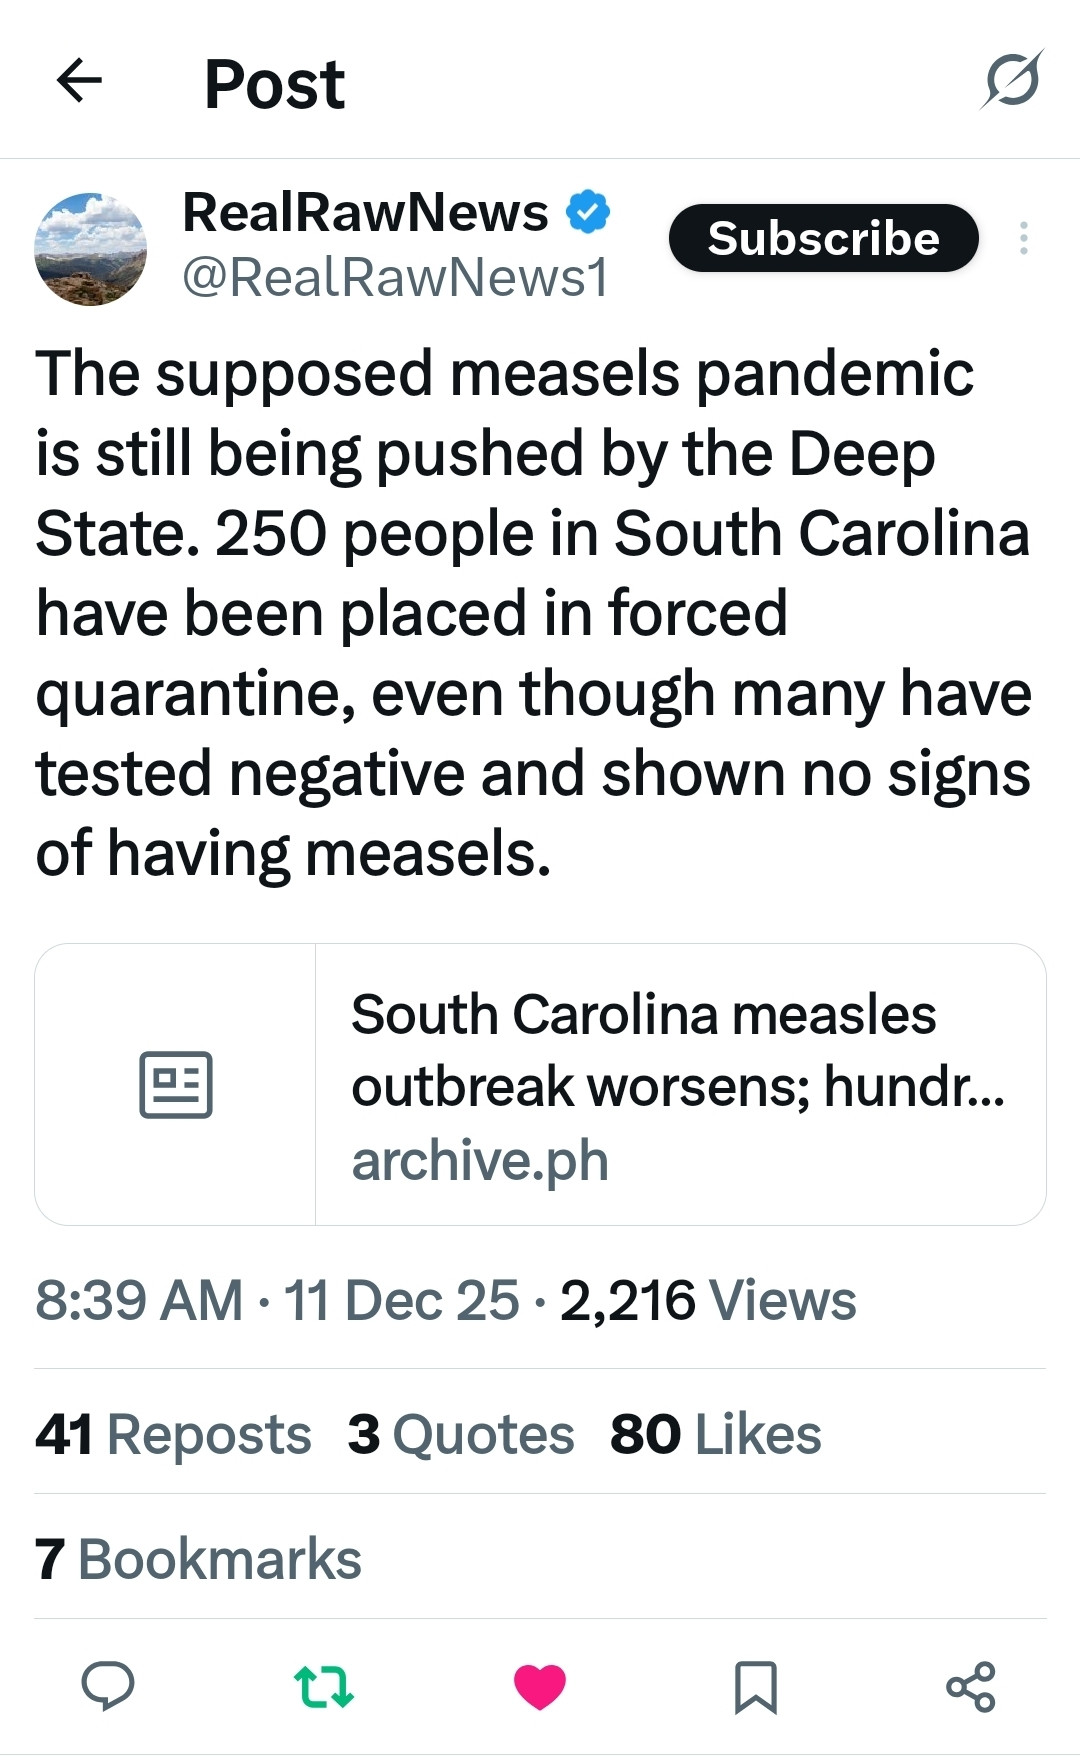Open the RealRawNews display name
Image resolution: width=1080 pixels, height=1762 pixels.
point(365,212)
